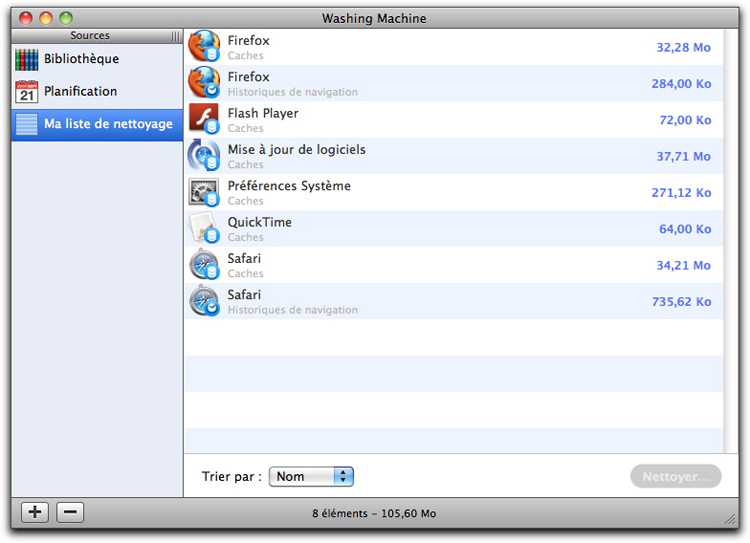Click the Nettoyer… button
This screenshot has width=750, height=543.
point(675,477)
